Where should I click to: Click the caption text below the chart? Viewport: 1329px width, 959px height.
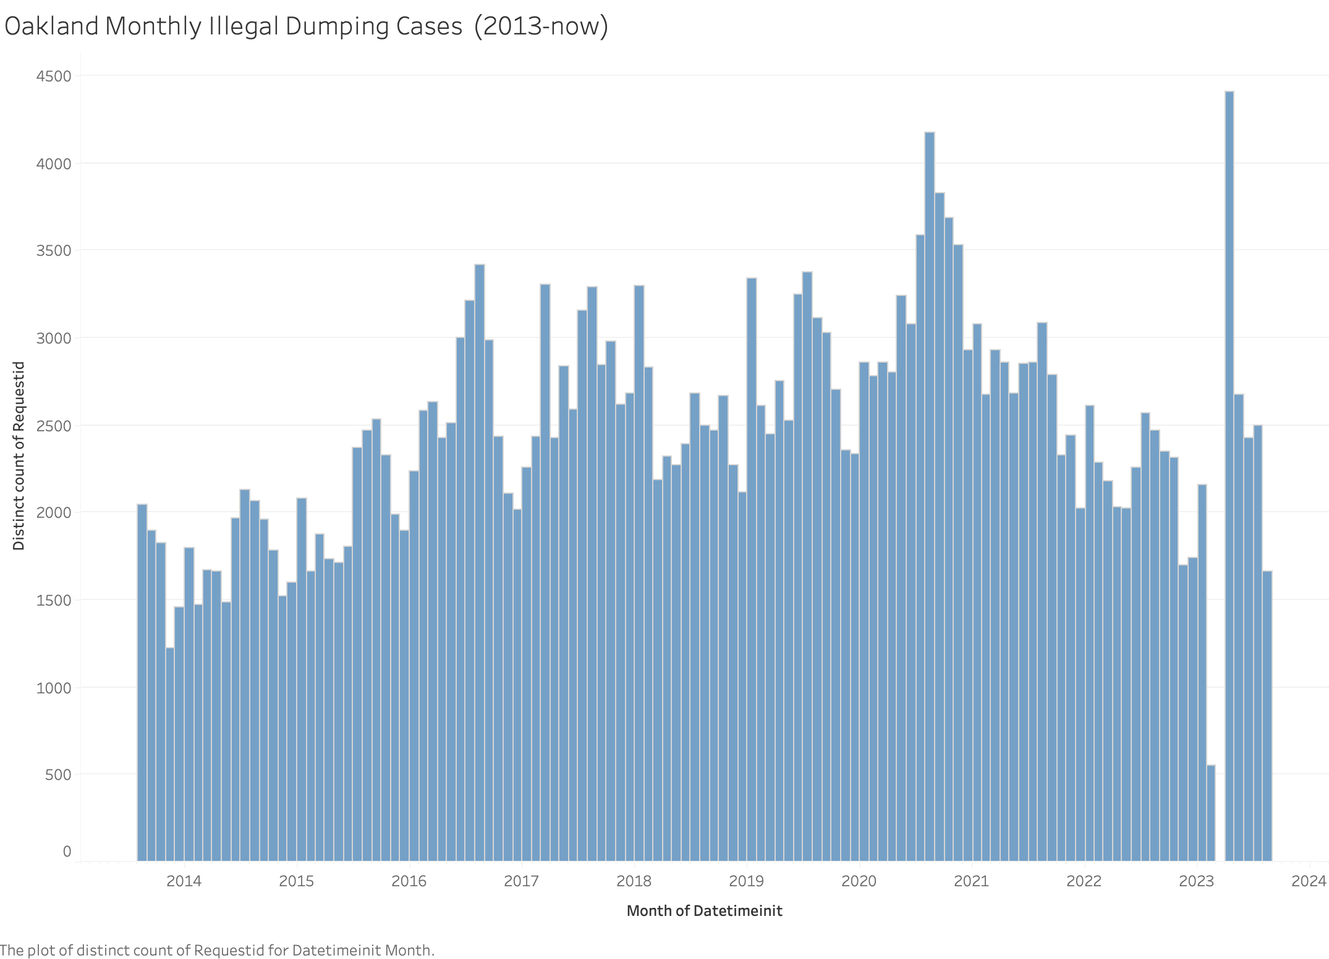coord(217,950)
